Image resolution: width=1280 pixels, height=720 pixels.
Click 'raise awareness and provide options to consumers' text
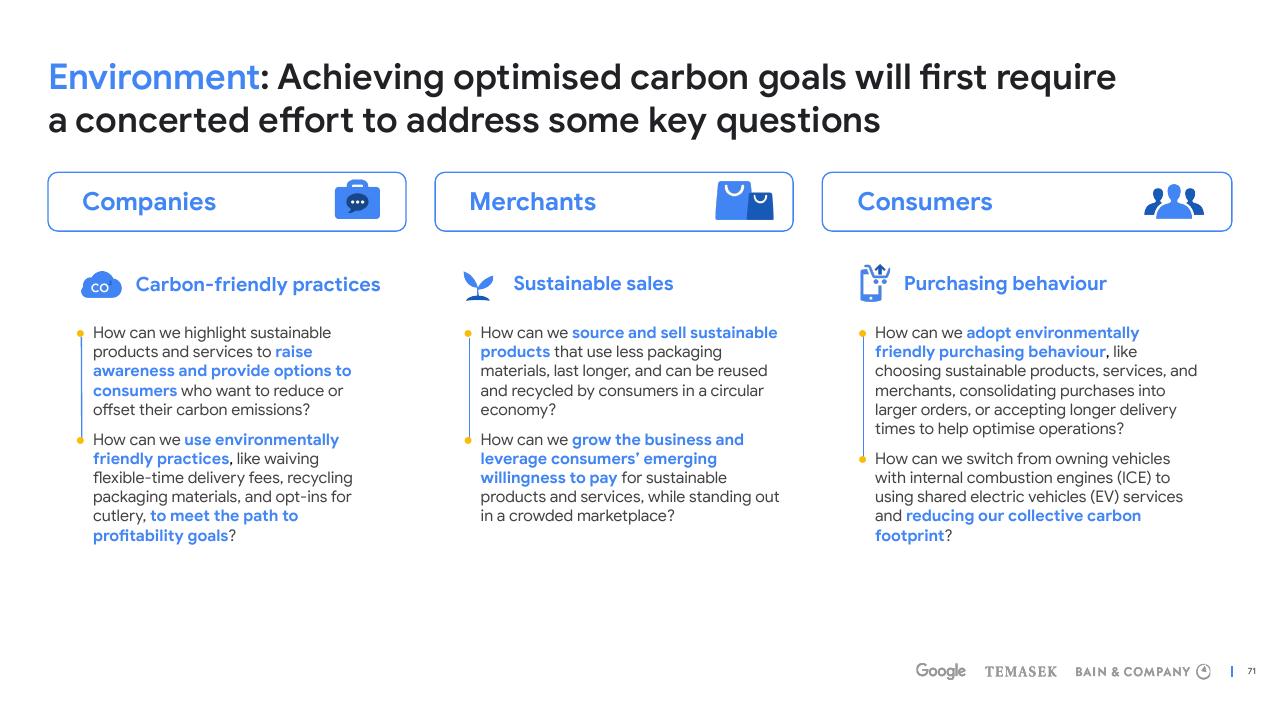pos(222,371)
